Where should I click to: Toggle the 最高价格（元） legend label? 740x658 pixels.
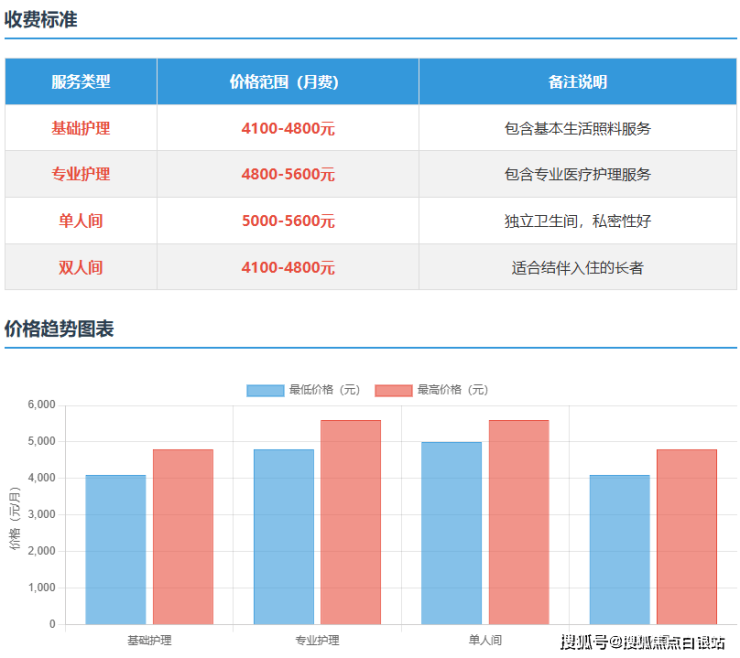click(x=452, y=390)
